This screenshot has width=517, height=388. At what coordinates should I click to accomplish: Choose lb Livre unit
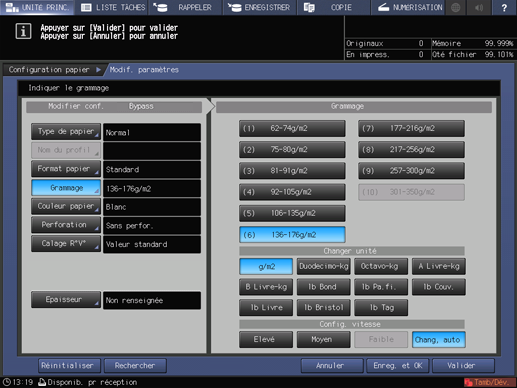point(266,308)
